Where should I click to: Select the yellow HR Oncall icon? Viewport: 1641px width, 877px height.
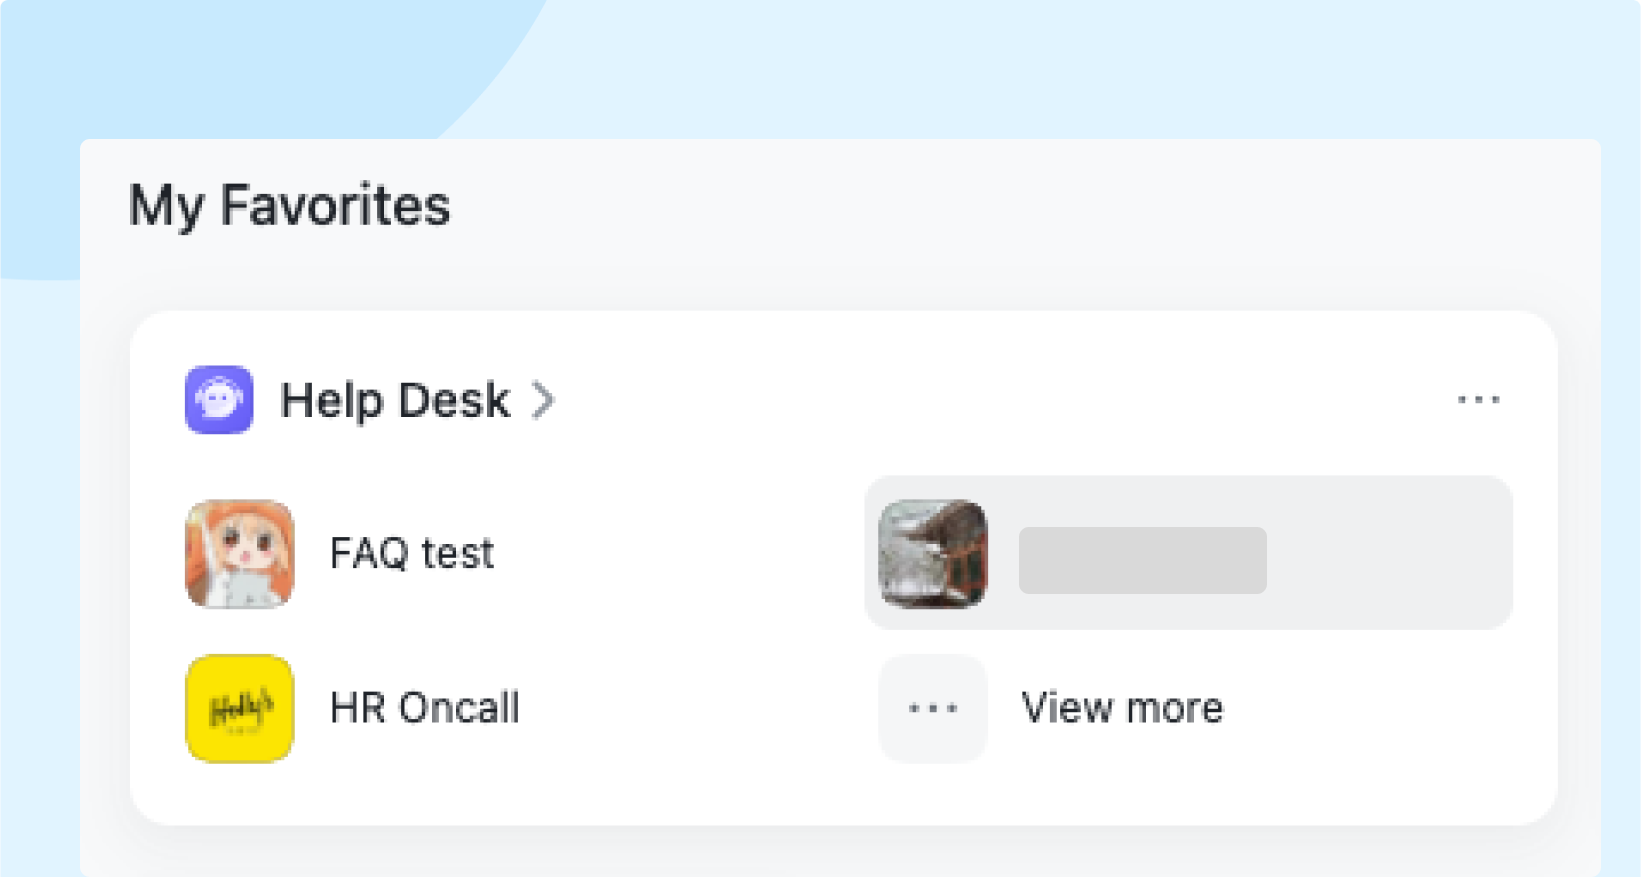pyautogui.click(x=239, y=708)
